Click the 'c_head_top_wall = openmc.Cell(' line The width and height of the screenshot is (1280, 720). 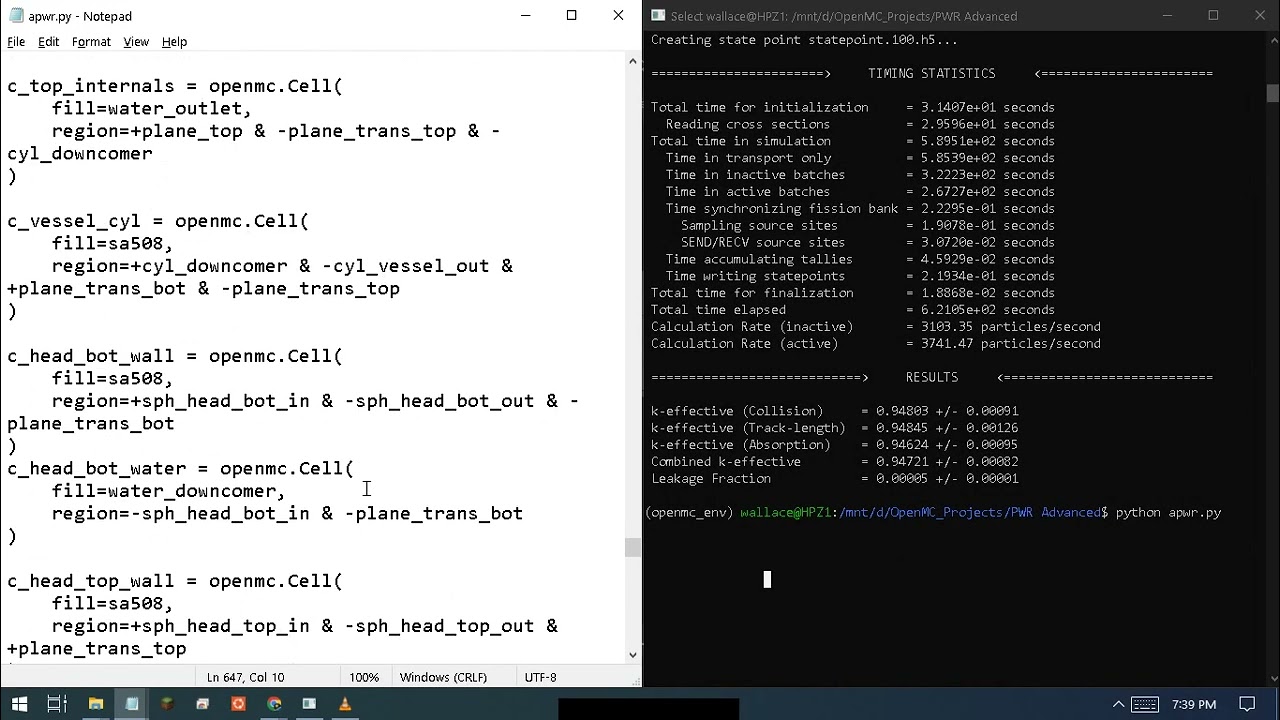(175, 581)
